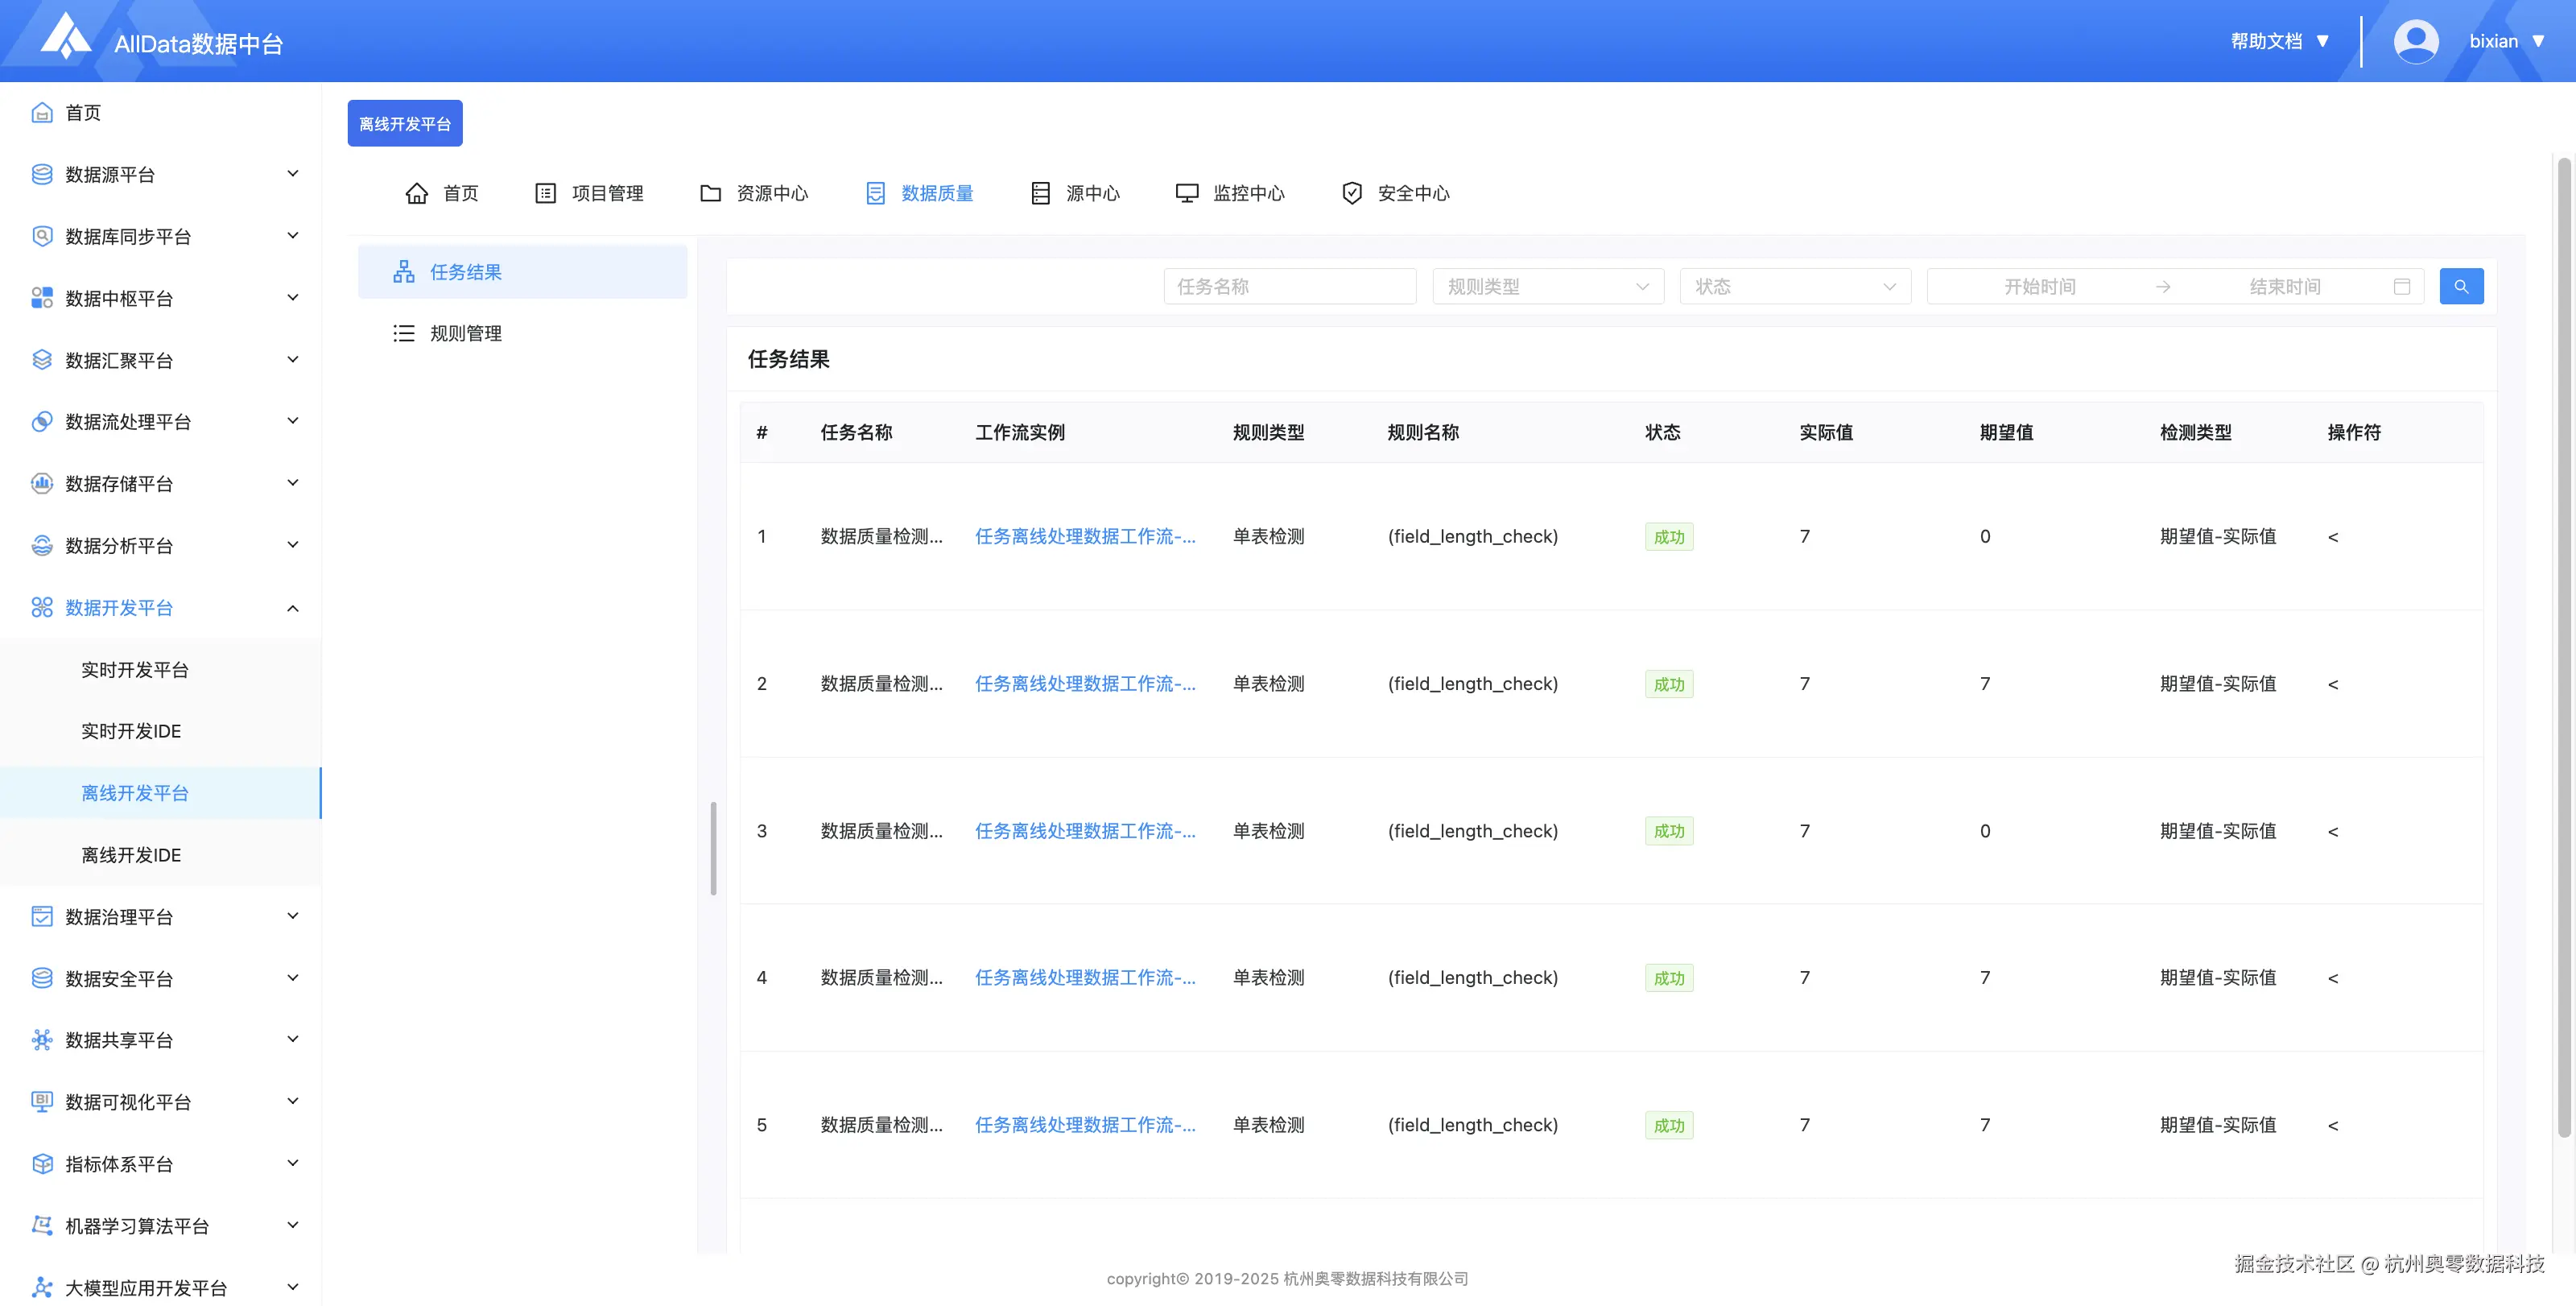The image size is (2576, 1306).
Task: Collapse the 数据开发平台 chevron
Action: (x=293, y=608)
